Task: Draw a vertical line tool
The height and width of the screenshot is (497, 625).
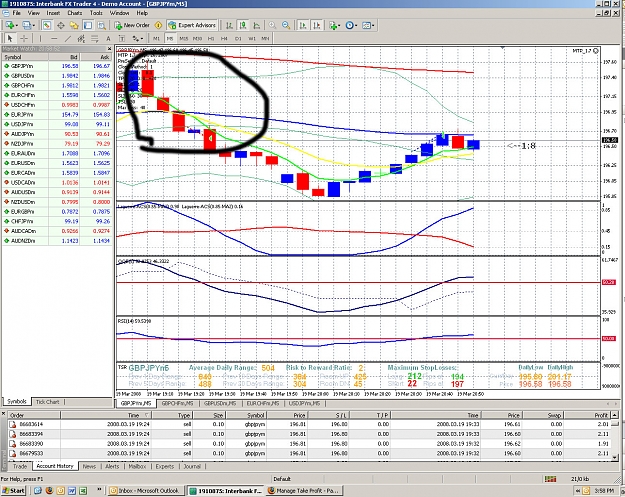Action: point(40,39)
